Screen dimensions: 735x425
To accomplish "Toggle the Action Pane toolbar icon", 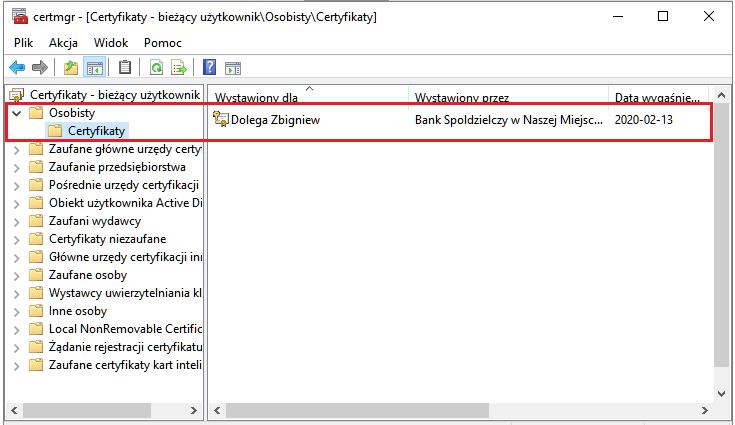I will pyautogui.click(x=232, y=68).
